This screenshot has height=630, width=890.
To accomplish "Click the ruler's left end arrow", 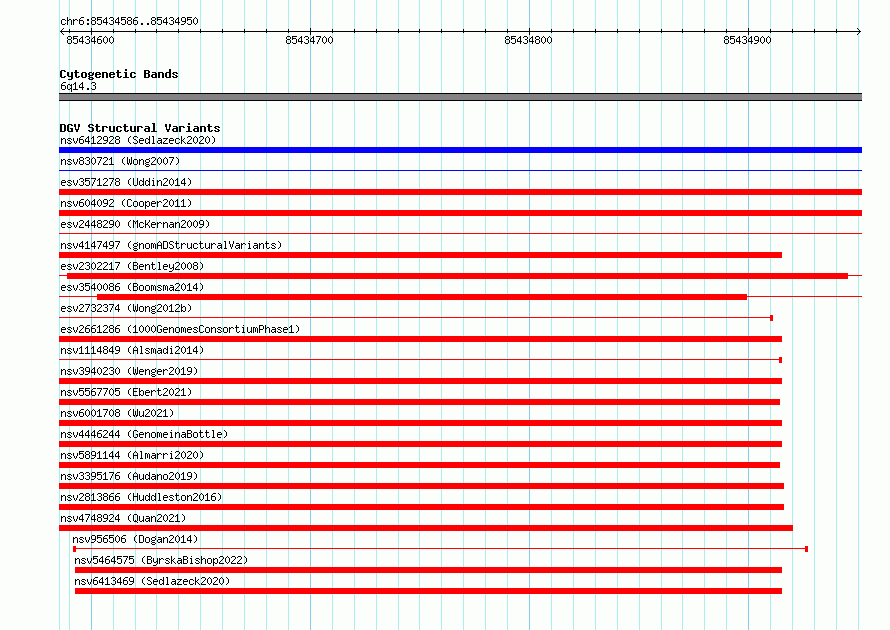I will click(x=62, y=31).
